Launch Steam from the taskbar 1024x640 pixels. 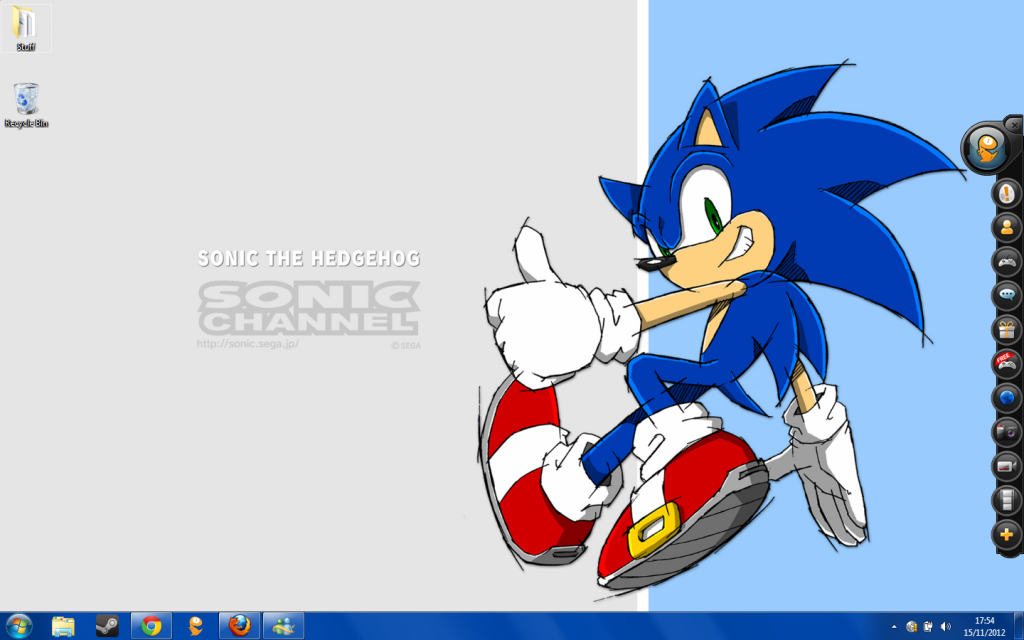coord(107,626)
